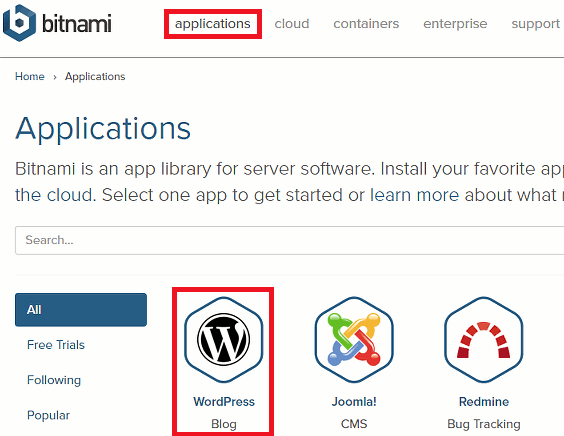Focus the Search input field
The width and height of the screenshot is (564, 436).
(x=290, y=240)
